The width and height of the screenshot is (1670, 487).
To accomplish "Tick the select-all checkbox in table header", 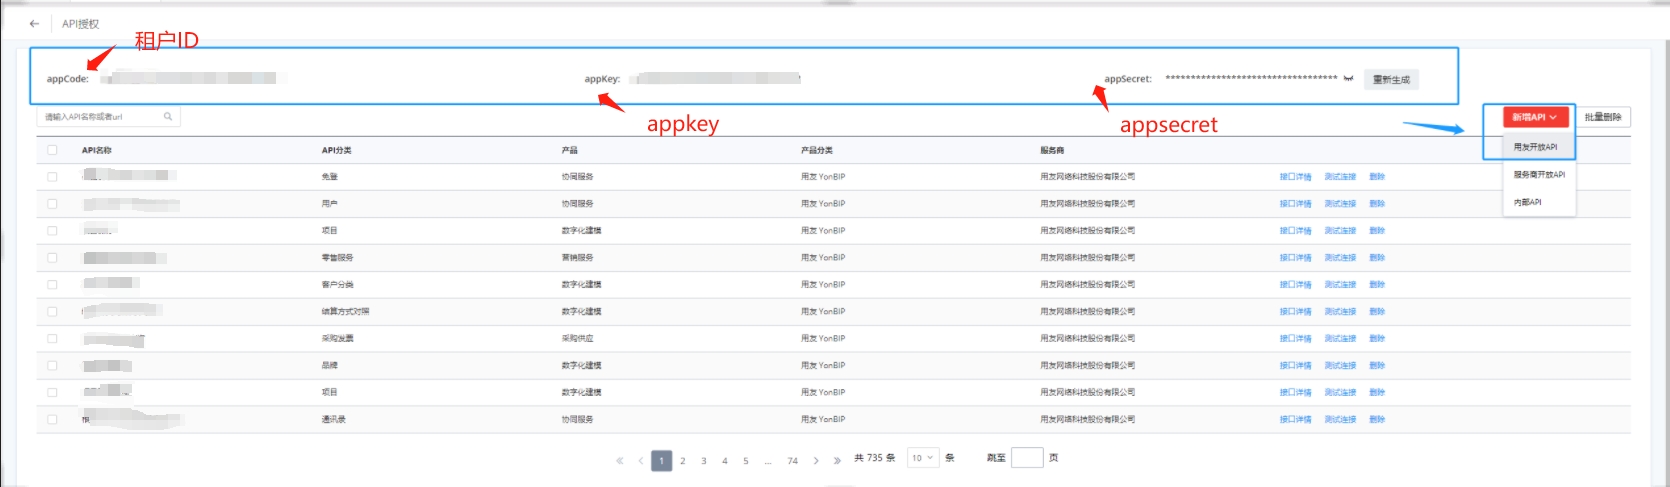I will (x=52, y=150).
